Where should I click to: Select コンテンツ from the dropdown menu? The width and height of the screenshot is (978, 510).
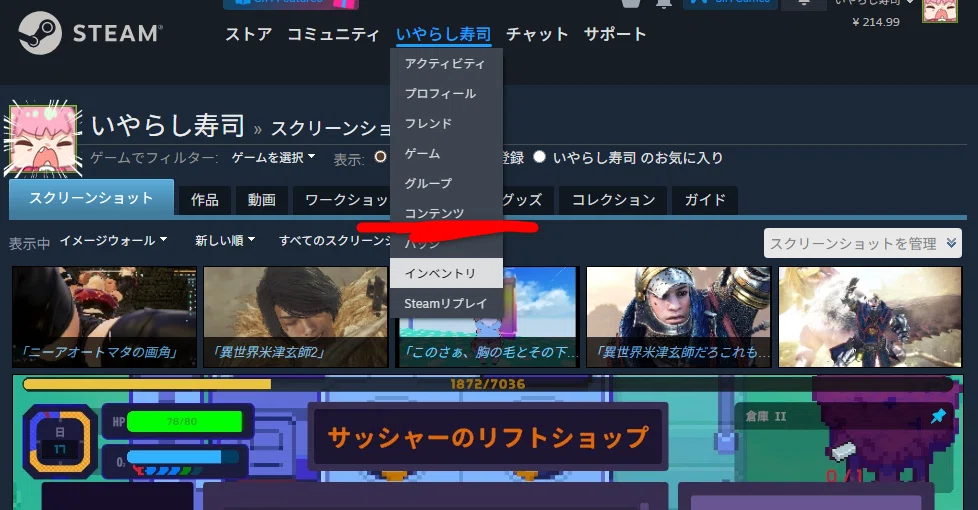[446, 213]
